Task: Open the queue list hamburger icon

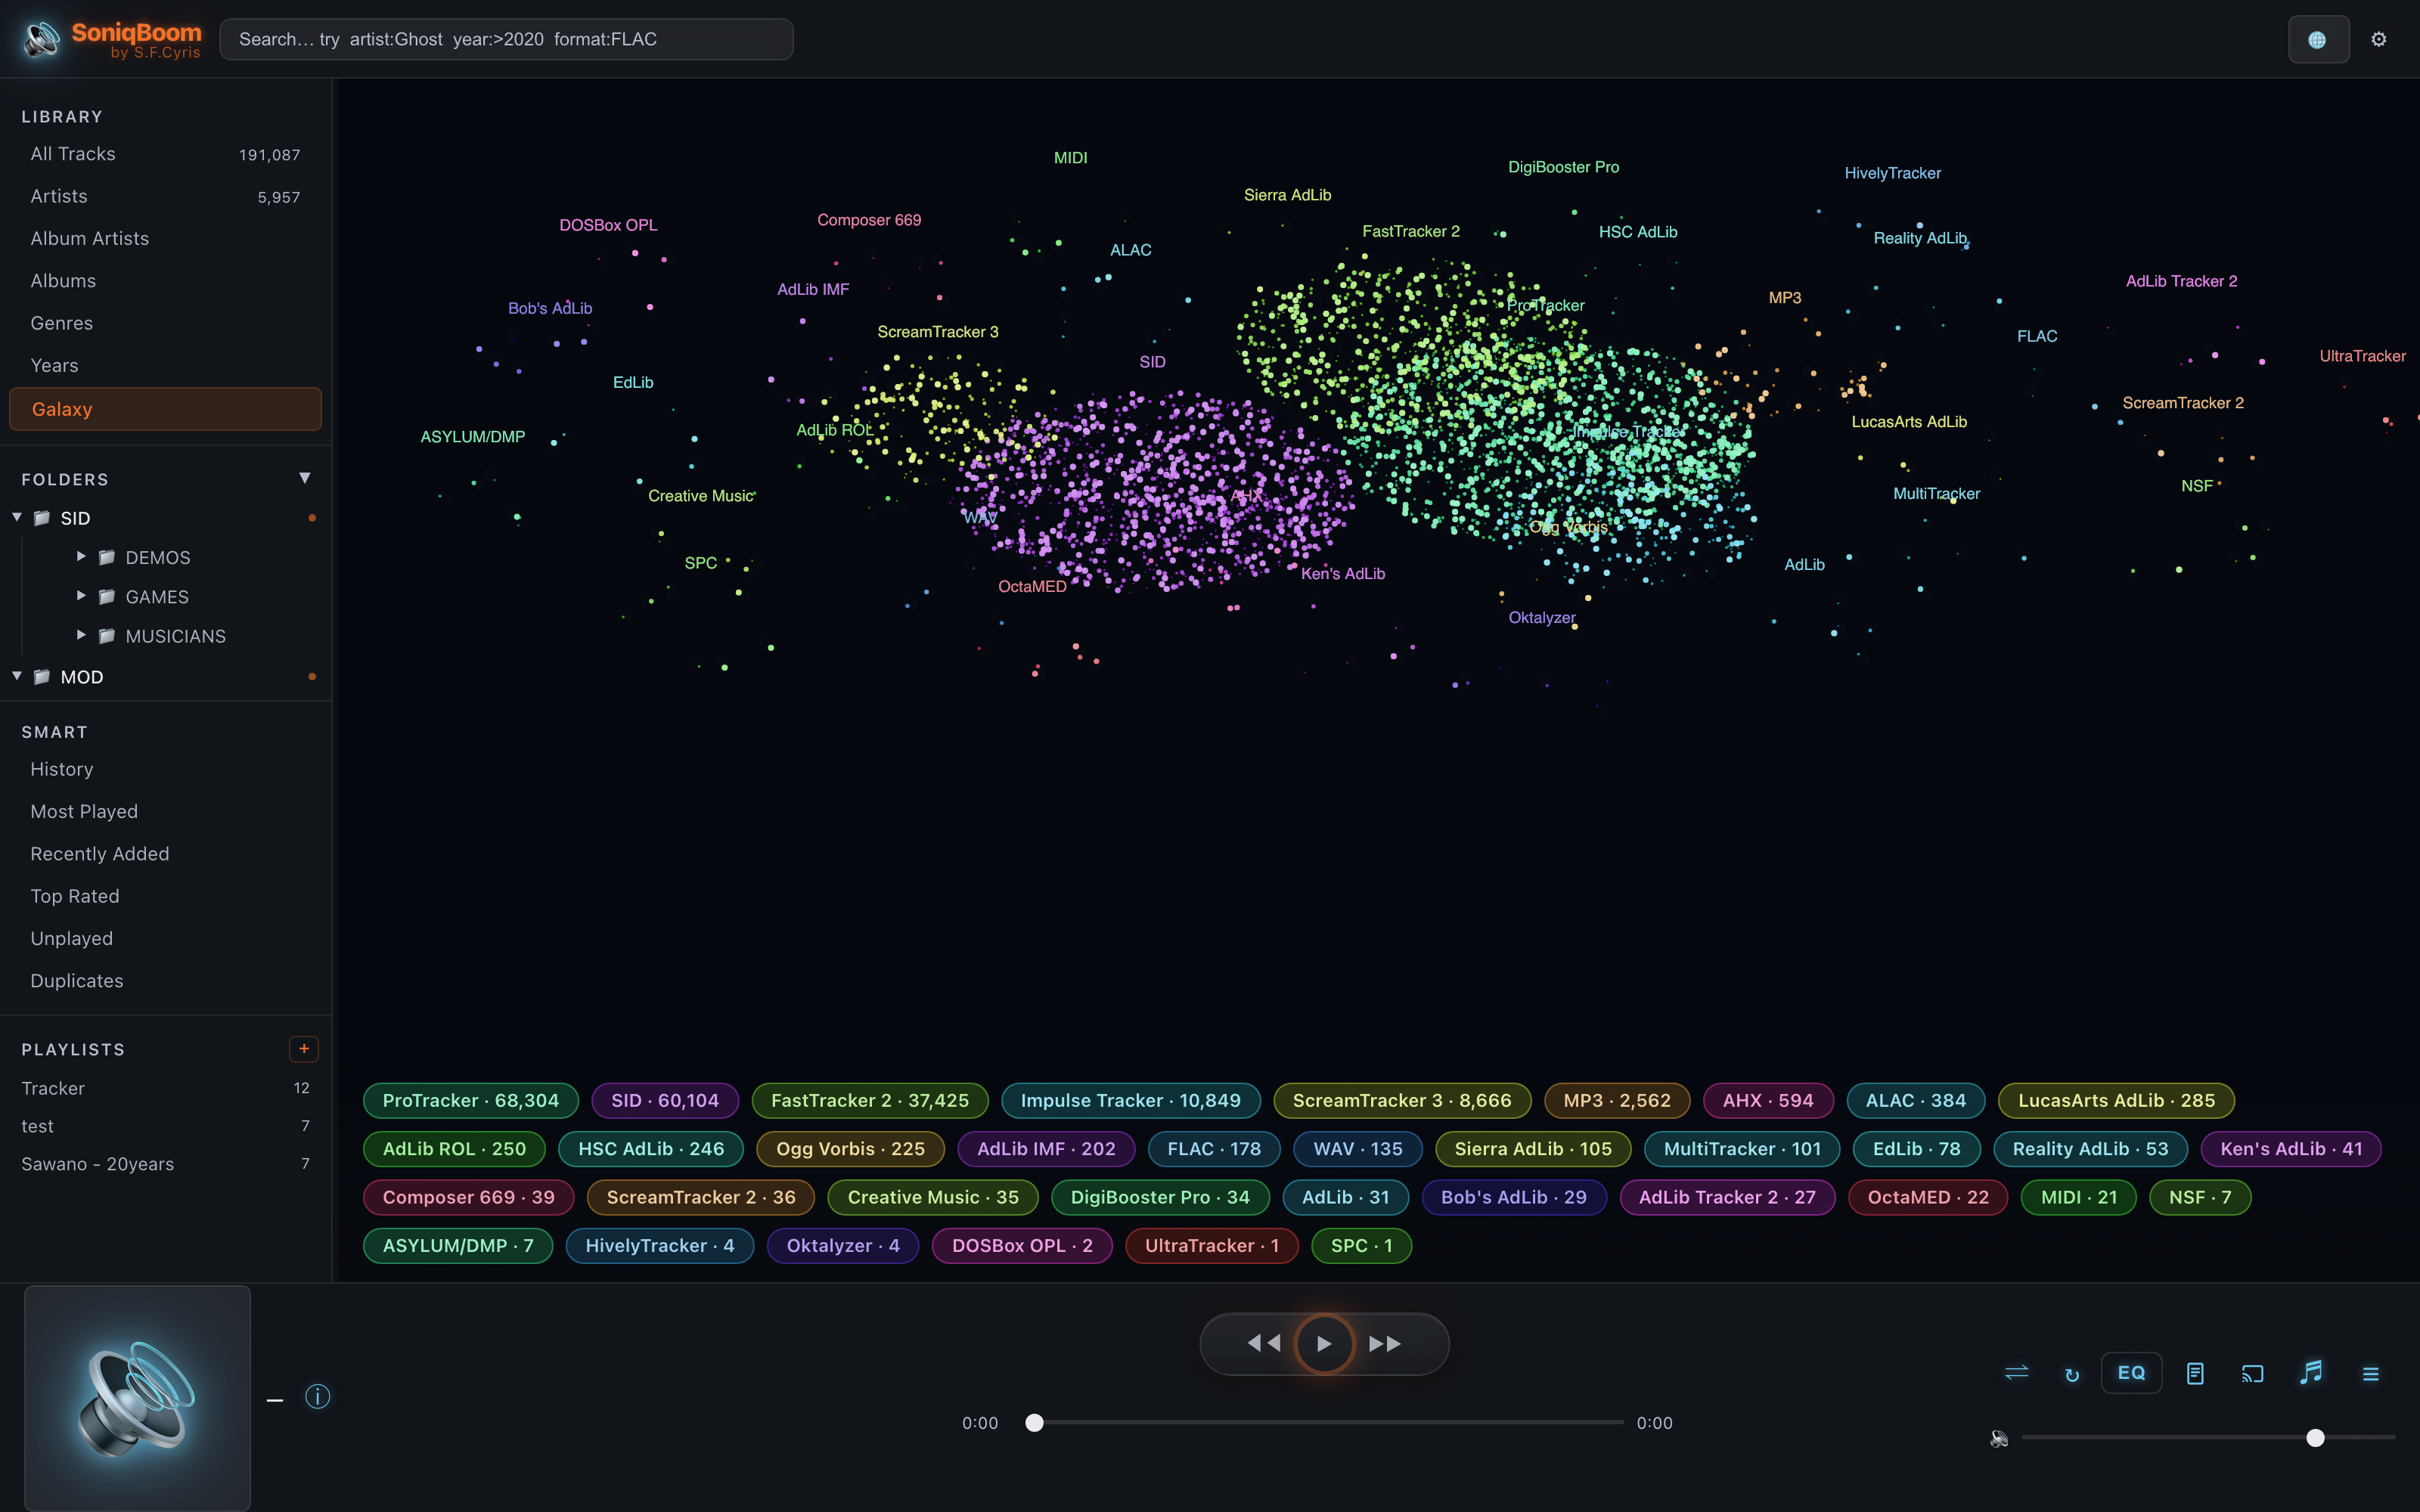Action: pyautogui.click(x=2370, y=1374)
